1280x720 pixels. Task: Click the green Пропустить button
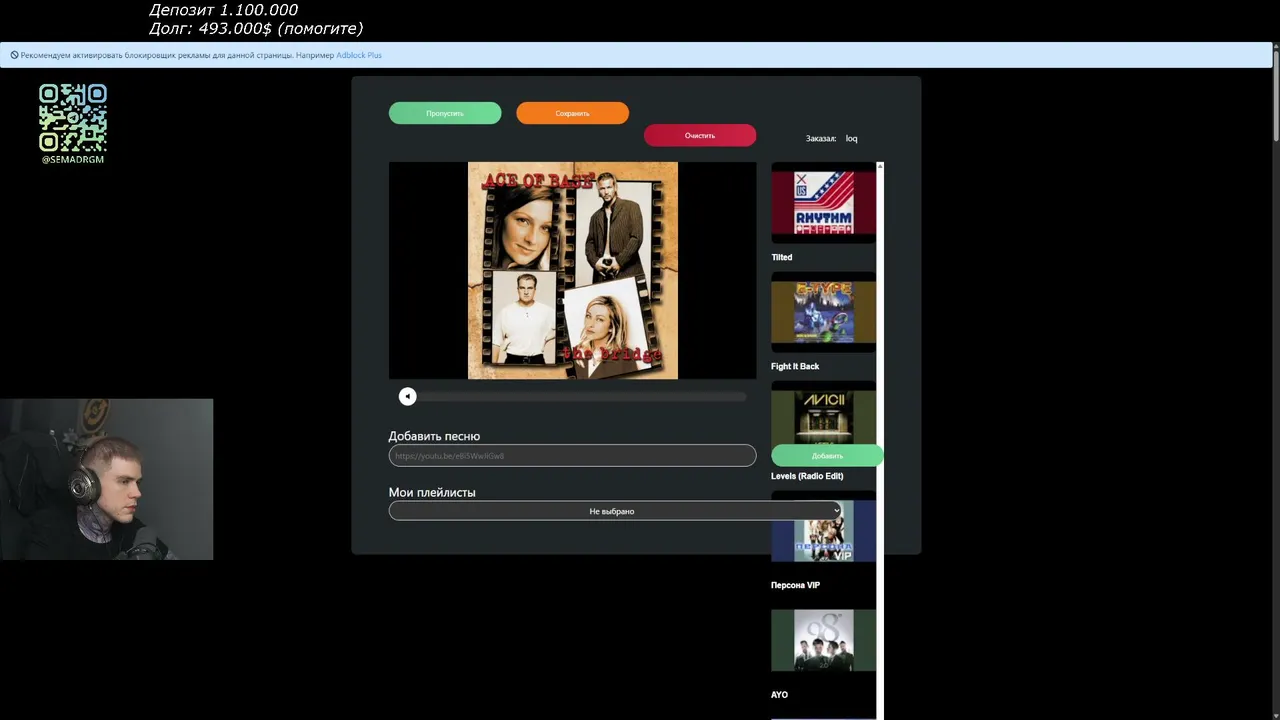tap(445, 113)
